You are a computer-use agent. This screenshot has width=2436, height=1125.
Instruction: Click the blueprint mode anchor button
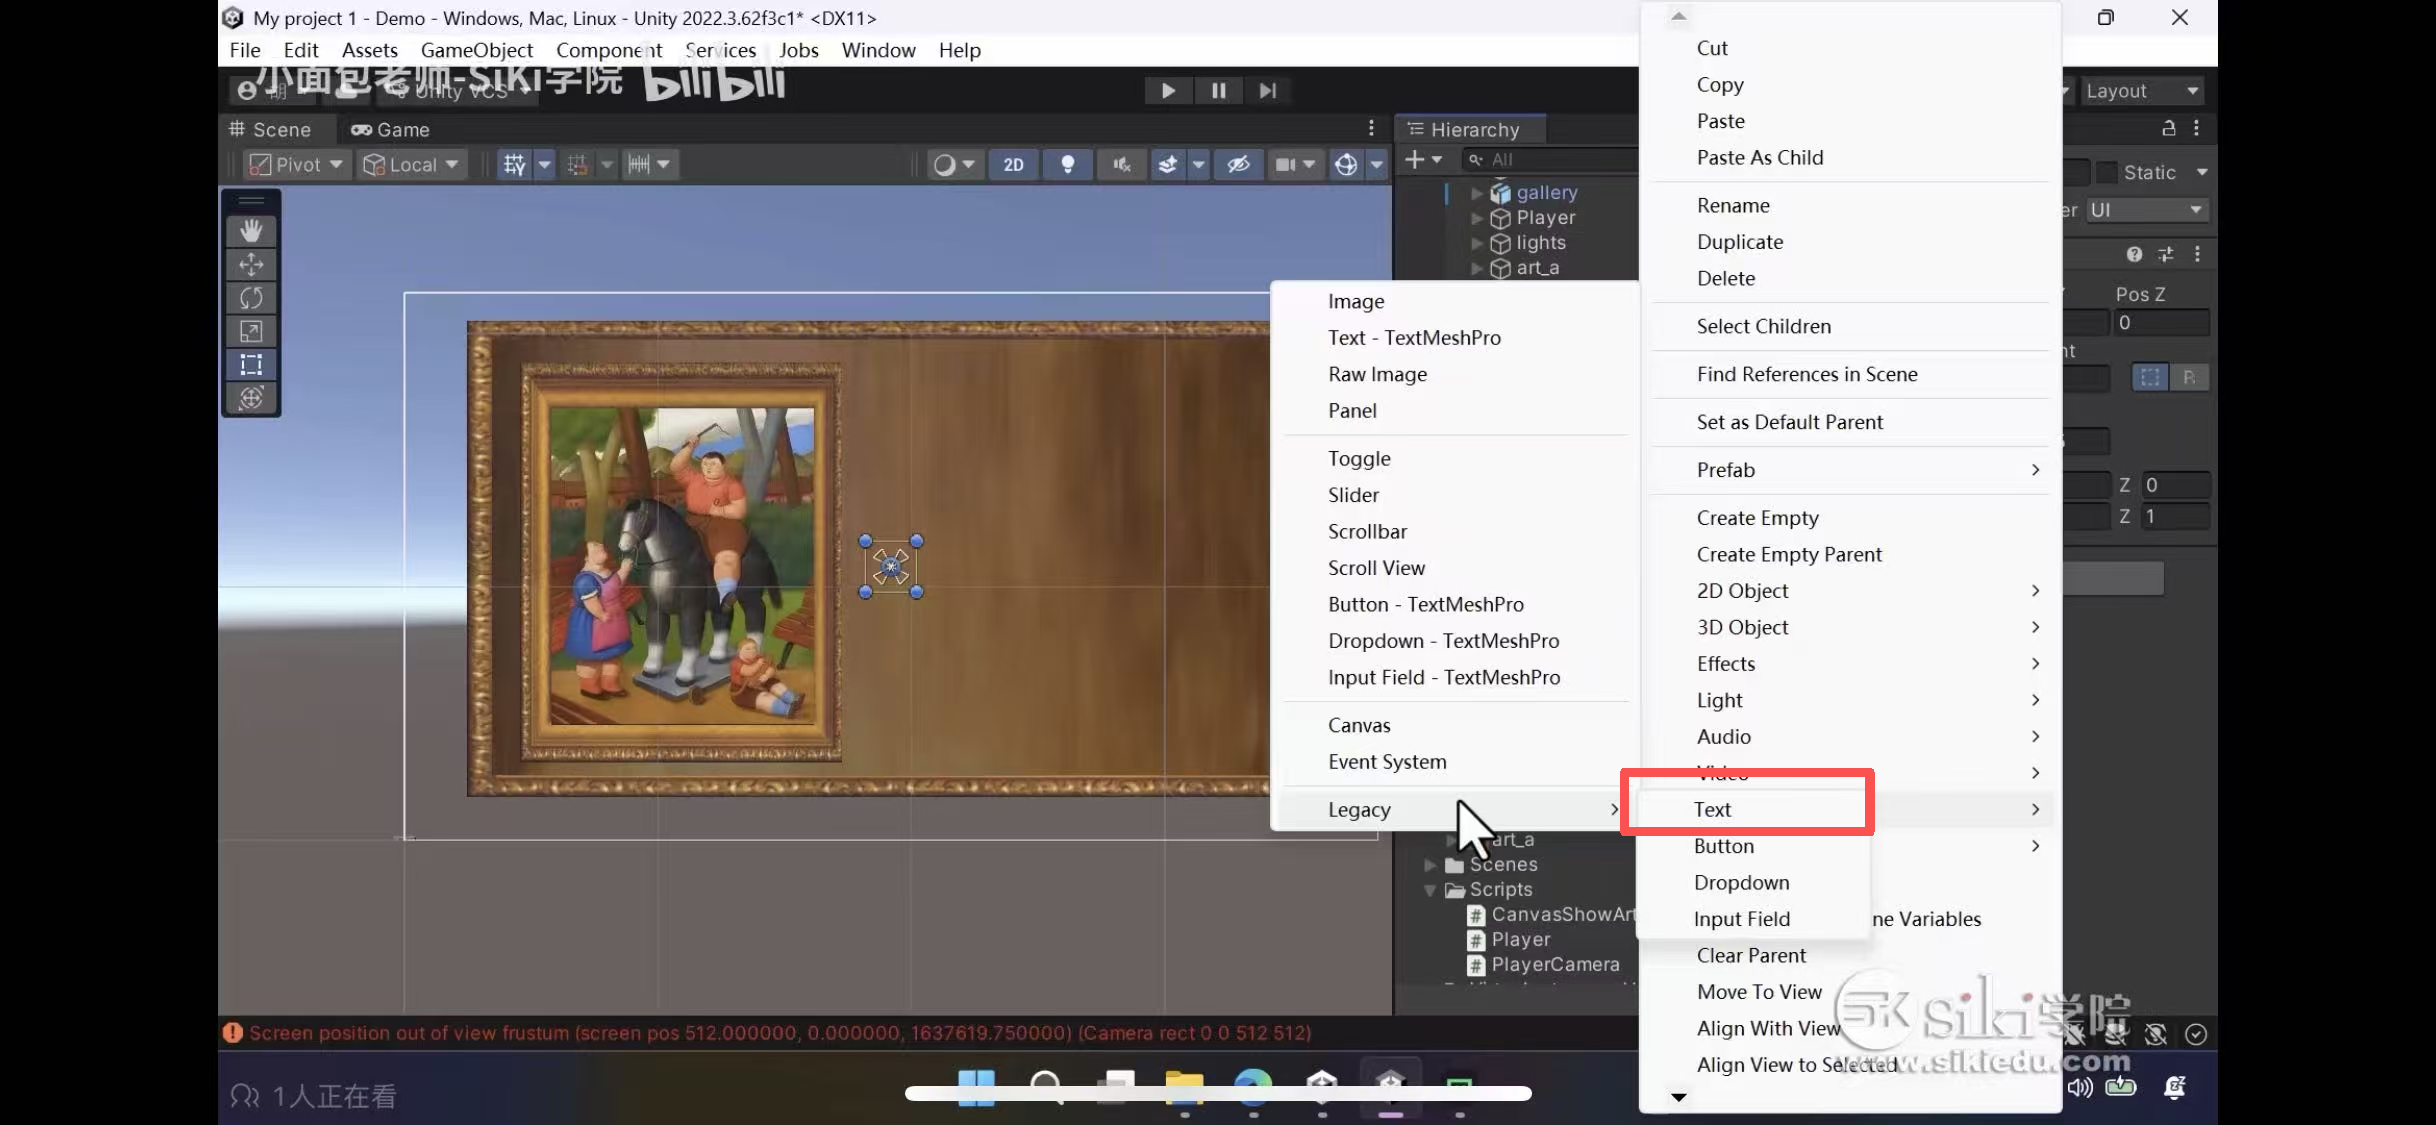pyautogui.click(x=2150, y=378)
